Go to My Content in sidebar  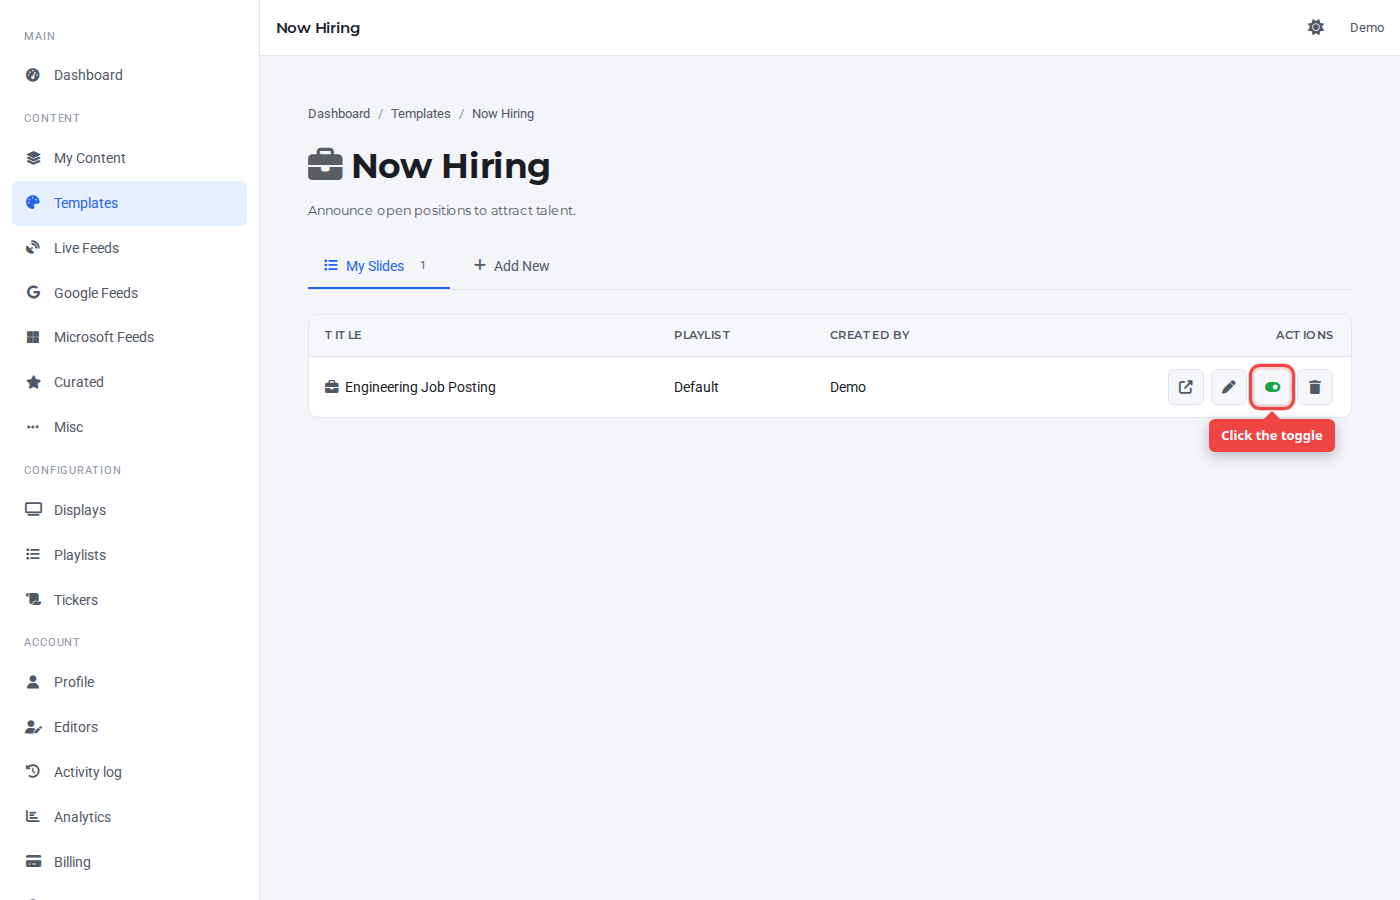point(129,158)
